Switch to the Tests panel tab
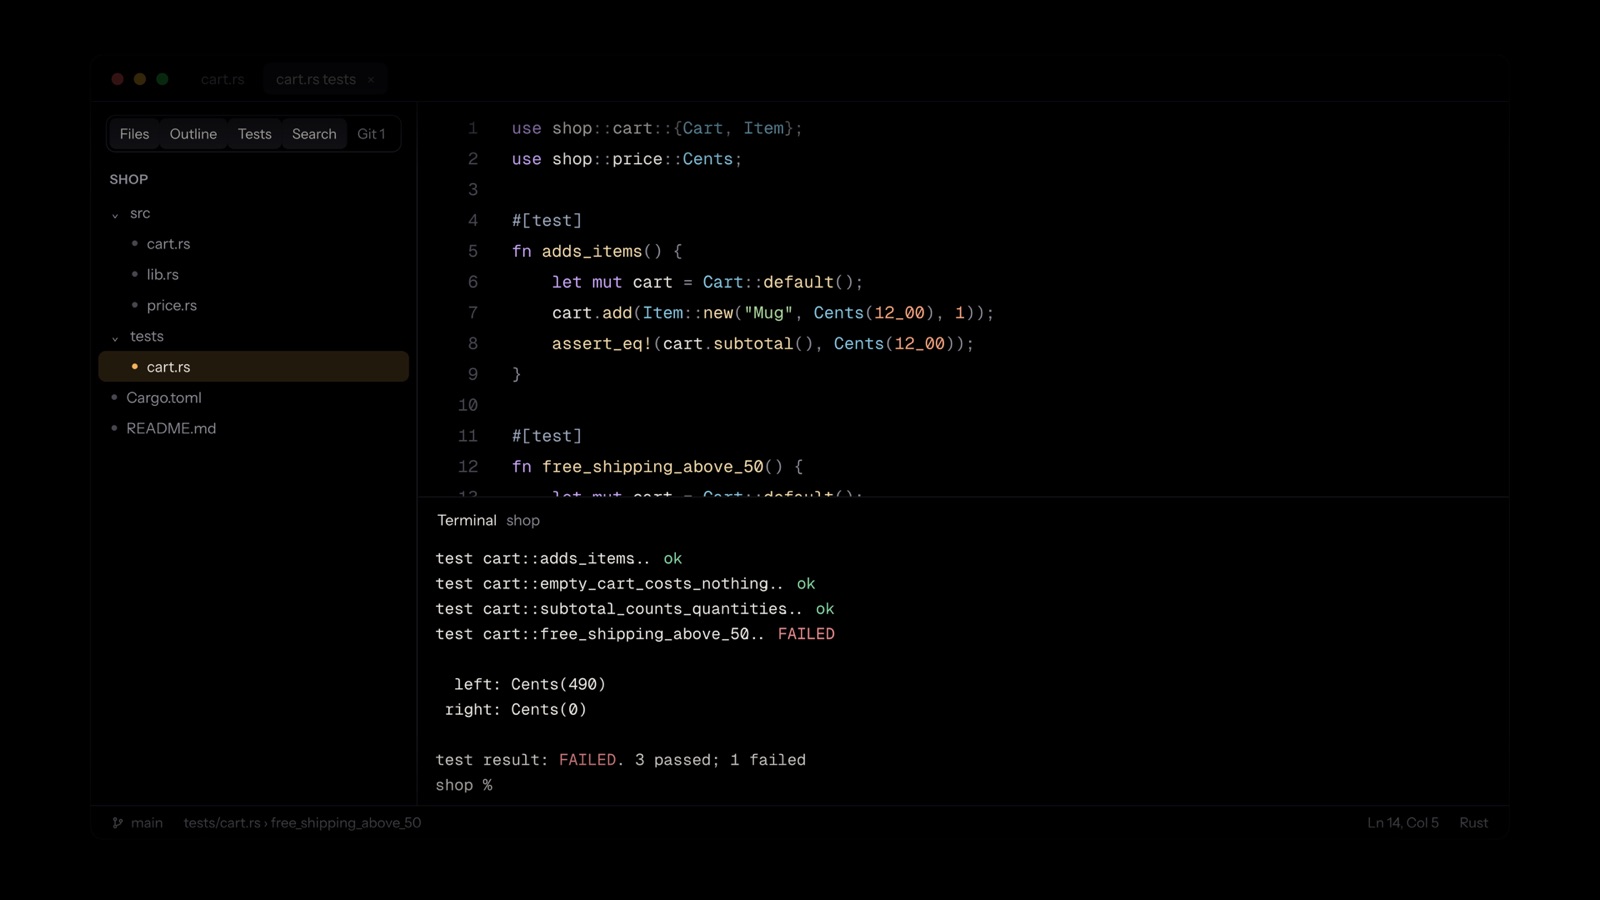Viewport: 1600px width, 900px height. tap(254, 134)
